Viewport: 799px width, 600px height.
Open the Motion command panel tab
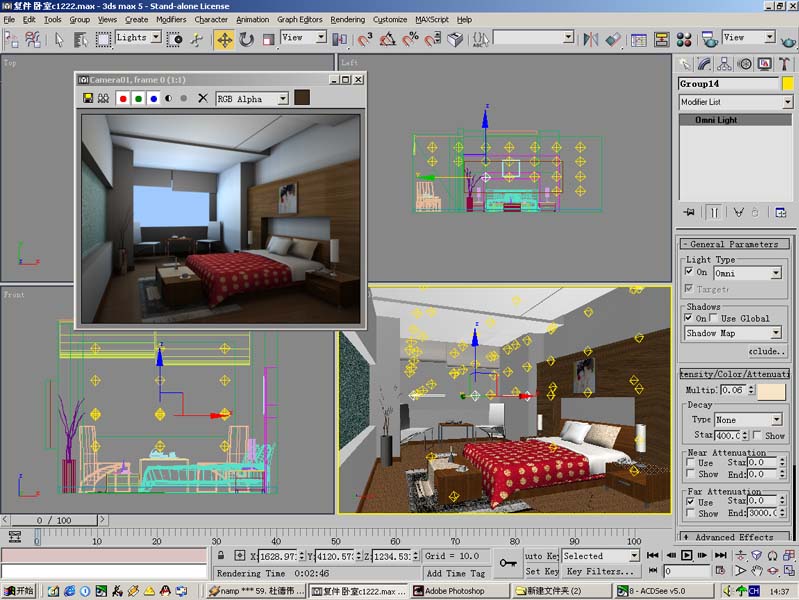(x=745, y=64)
